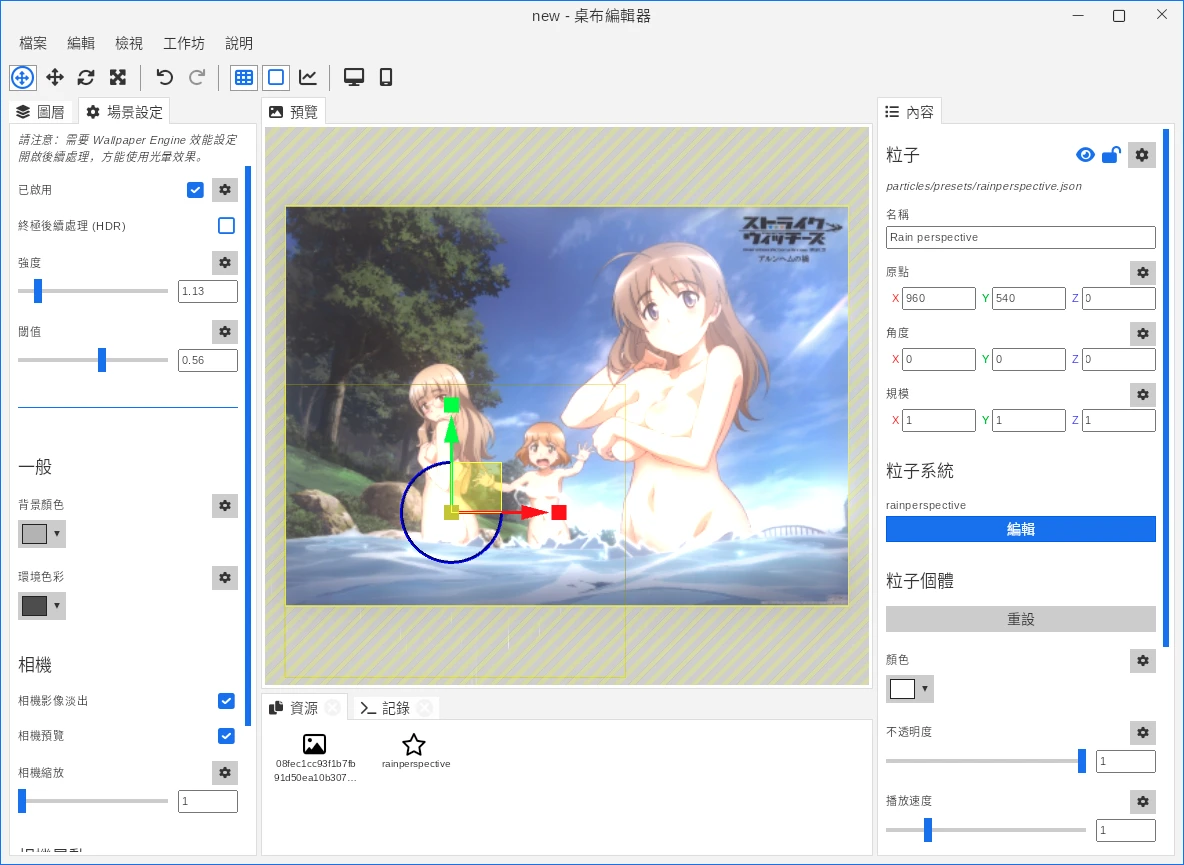Switch to mobile phone preview
Viewport: 1184px width, 865px height.
(386, 77)
